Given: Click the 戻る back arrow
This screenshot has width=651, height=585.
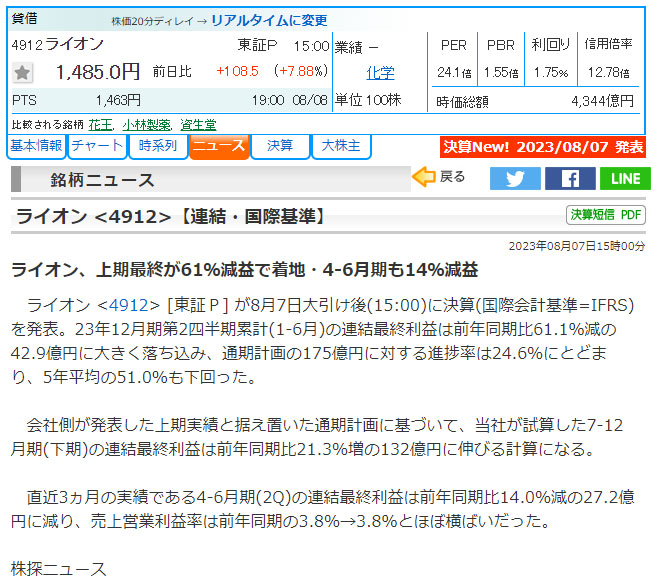Looking at the screenshot, I should [438, 178].
